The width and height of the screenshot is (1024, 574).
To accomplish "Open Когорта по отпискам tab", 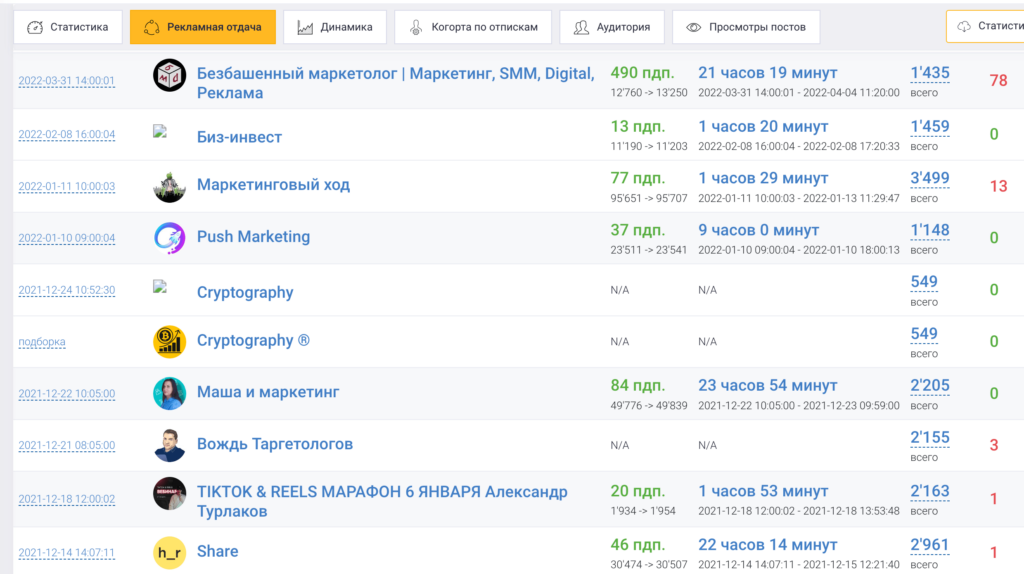I will 473,27.
